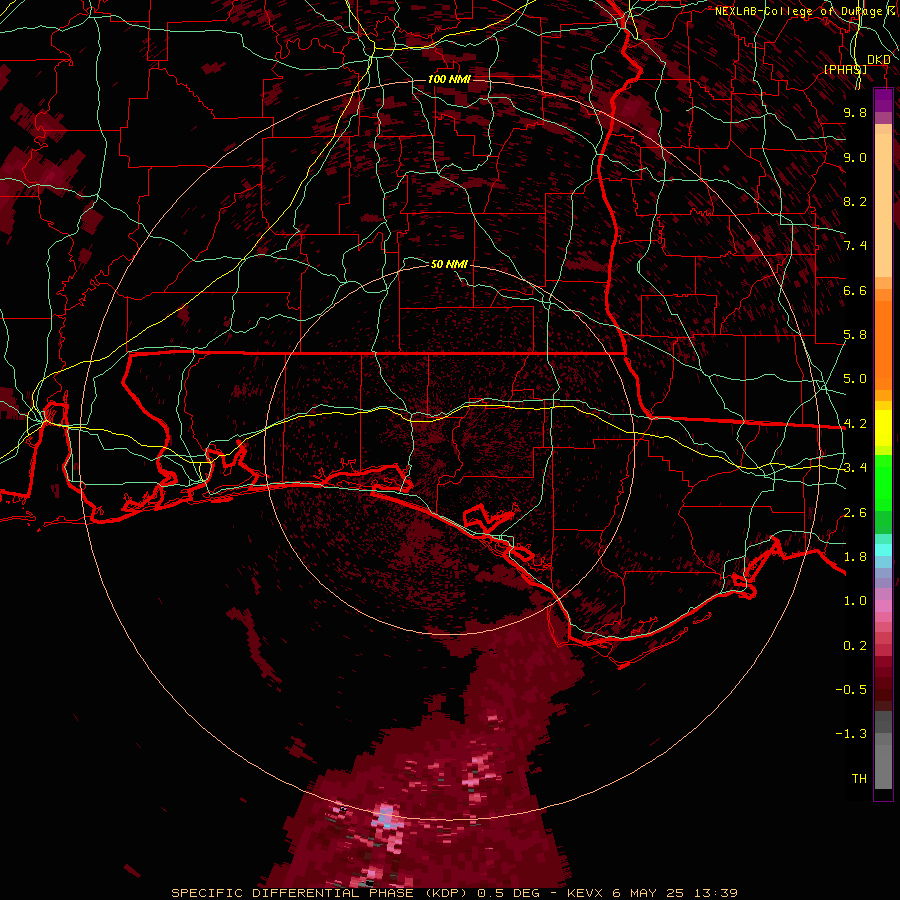Image resolution: width=900 pixels, height=900 pixels.
Task: Click the -0.5 legend value
Action: pyautogui.click(x=851, y=690)
